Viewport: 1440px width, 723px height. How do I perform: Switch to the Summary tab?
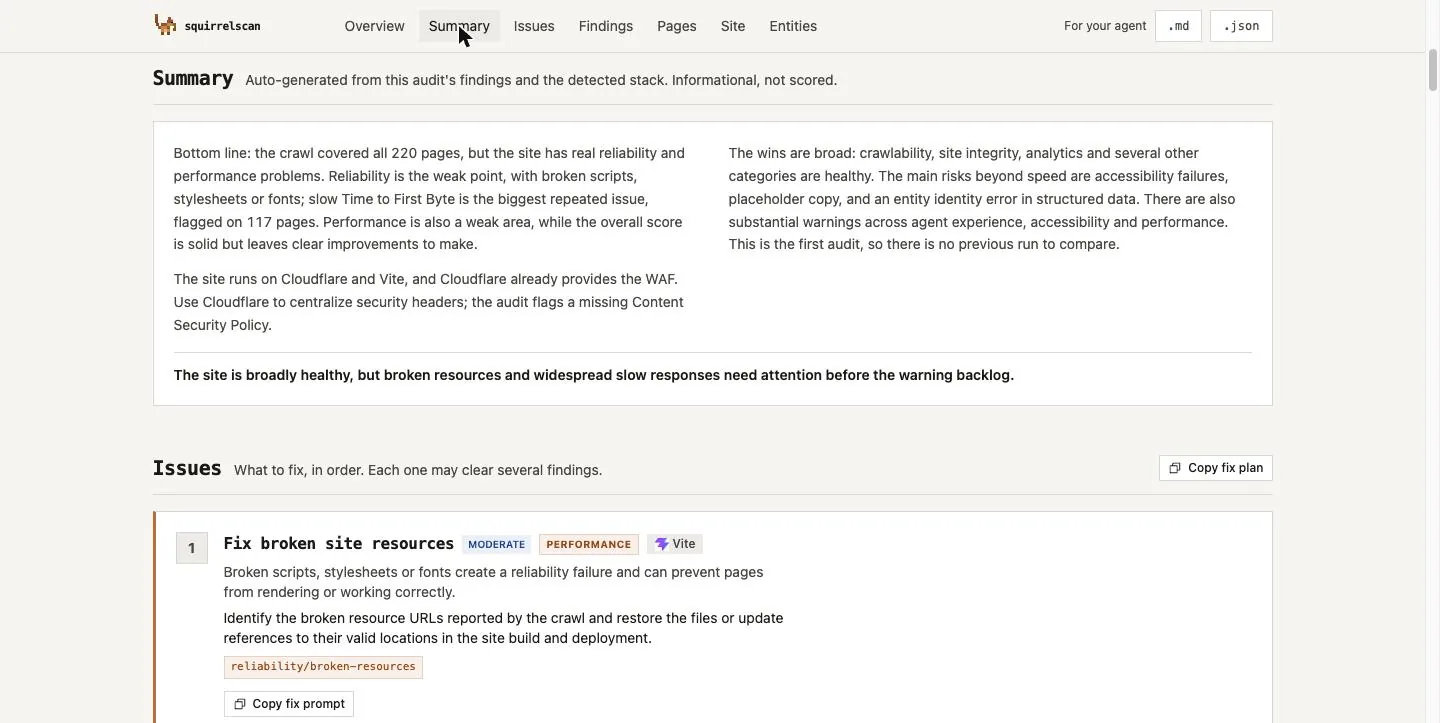(459, 26)
